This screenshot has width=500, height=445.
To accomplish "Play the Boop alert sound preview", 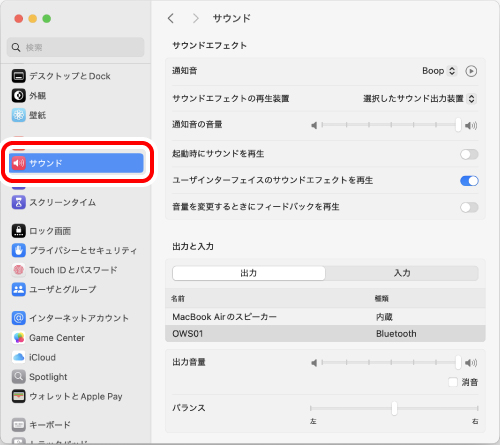I will click(x=471, y=71).
